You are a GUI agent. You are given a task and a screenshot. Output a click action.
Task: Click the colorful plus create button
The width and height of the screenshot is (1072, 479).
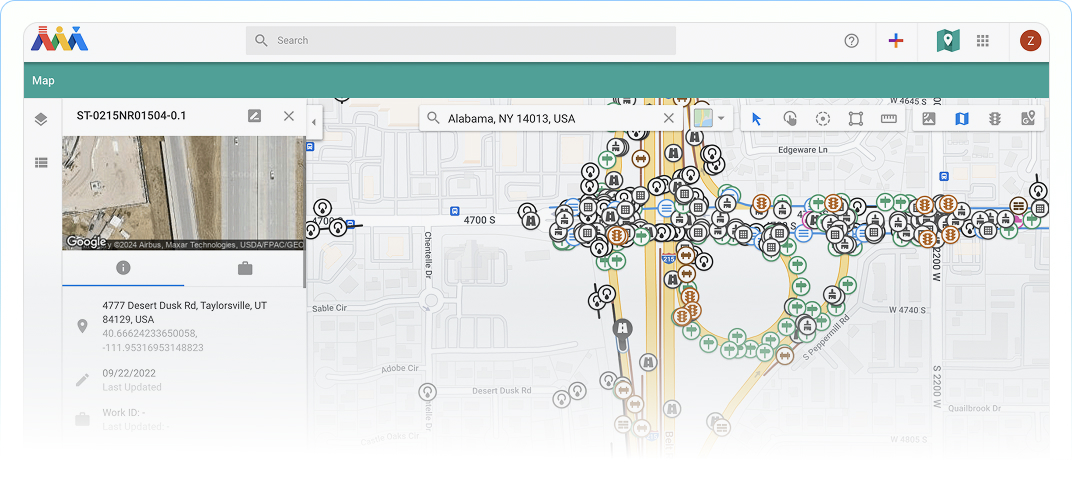coord(896,40)
